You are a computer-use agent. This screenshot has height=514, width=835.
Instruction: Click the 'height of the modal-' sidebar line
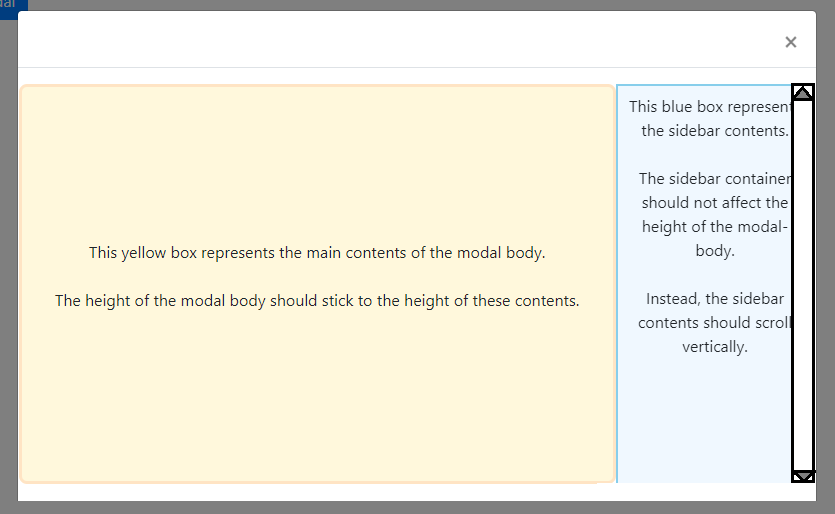[x=715, y=226]
